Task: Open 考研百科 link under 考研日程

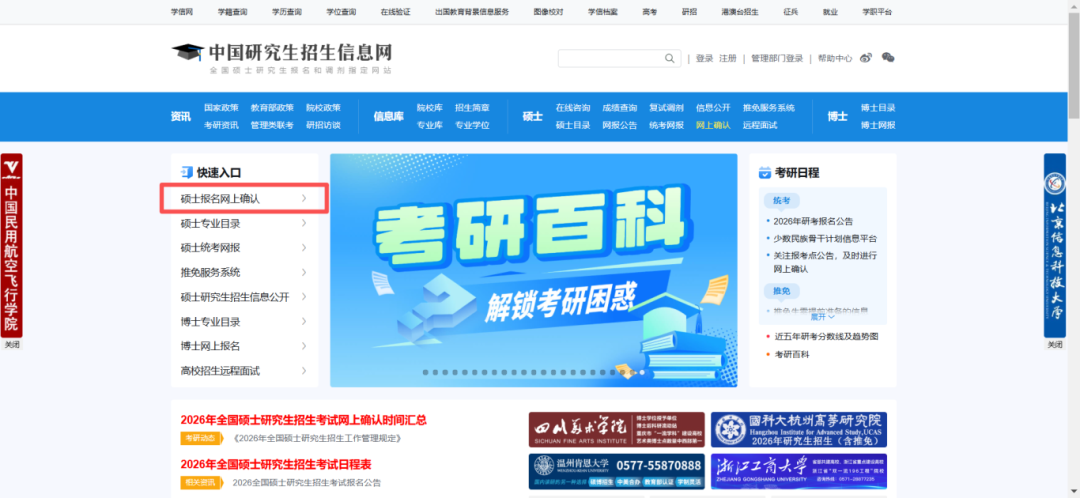Action: tap(792, 354)
